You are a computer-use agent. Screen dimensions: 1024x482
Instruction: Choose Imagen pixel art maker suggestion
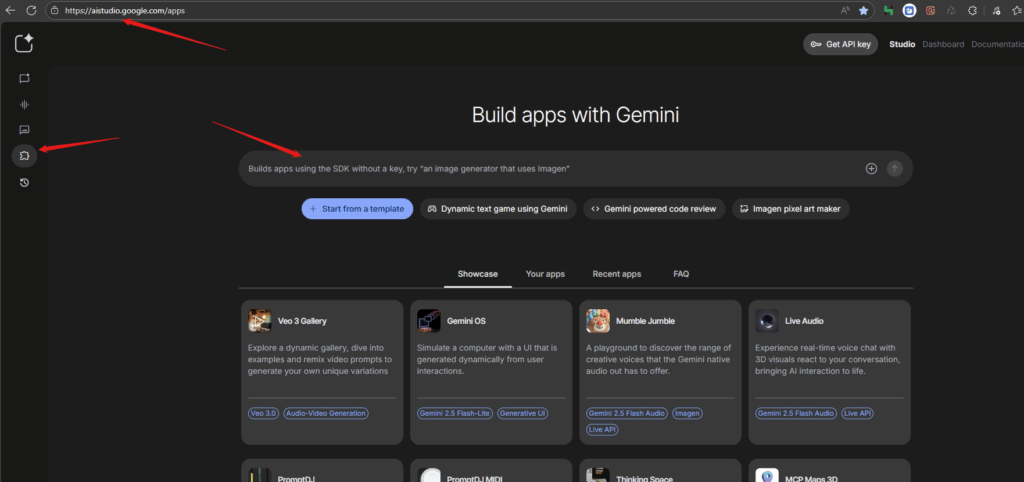click(791, 209)
